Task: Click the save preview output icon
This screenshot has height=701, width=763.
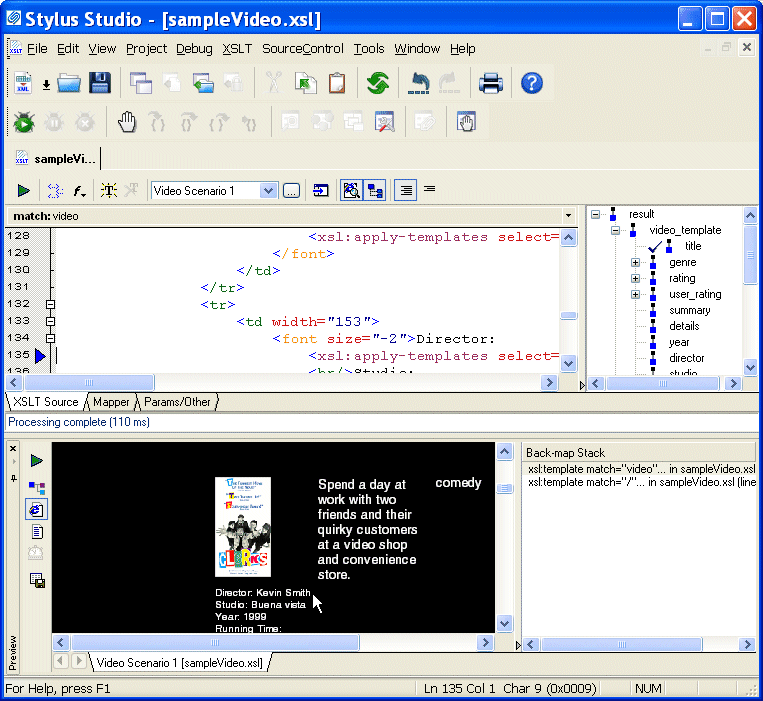Action: click(37, 580)
